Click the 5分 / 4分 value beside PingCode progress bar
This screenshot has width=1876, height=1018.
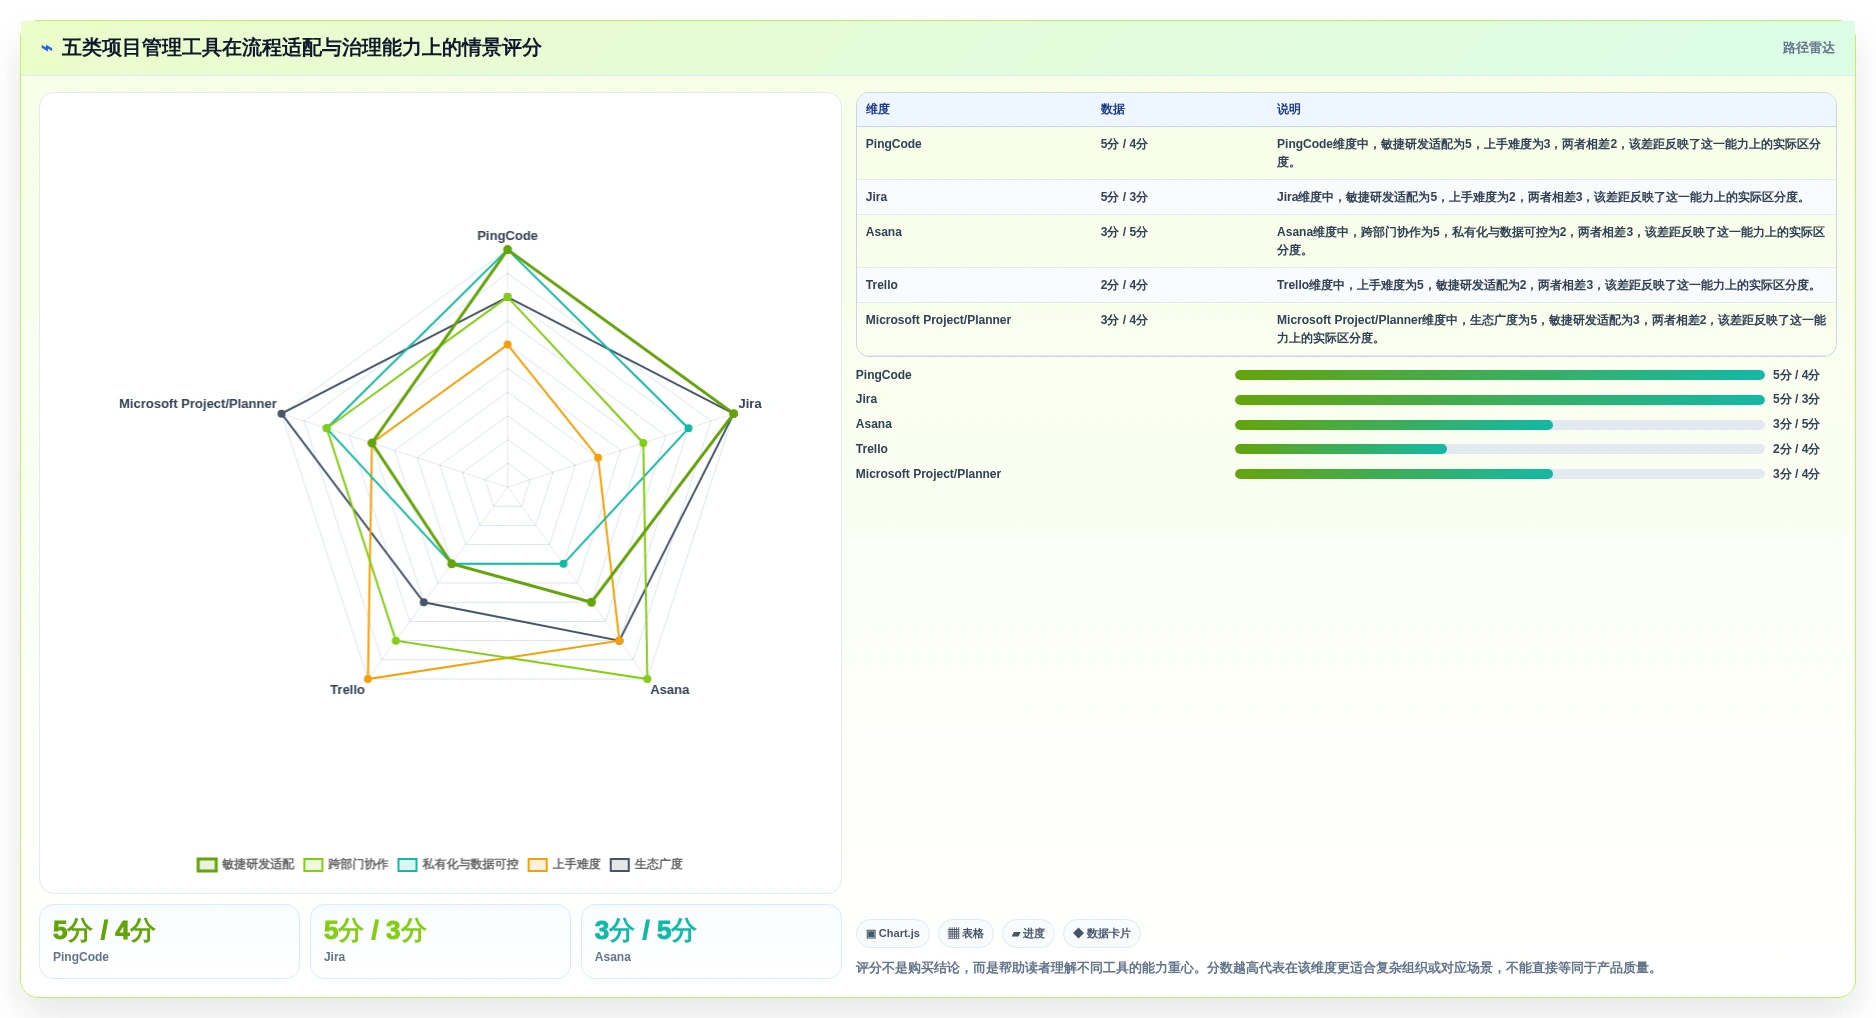point(1796,375)
